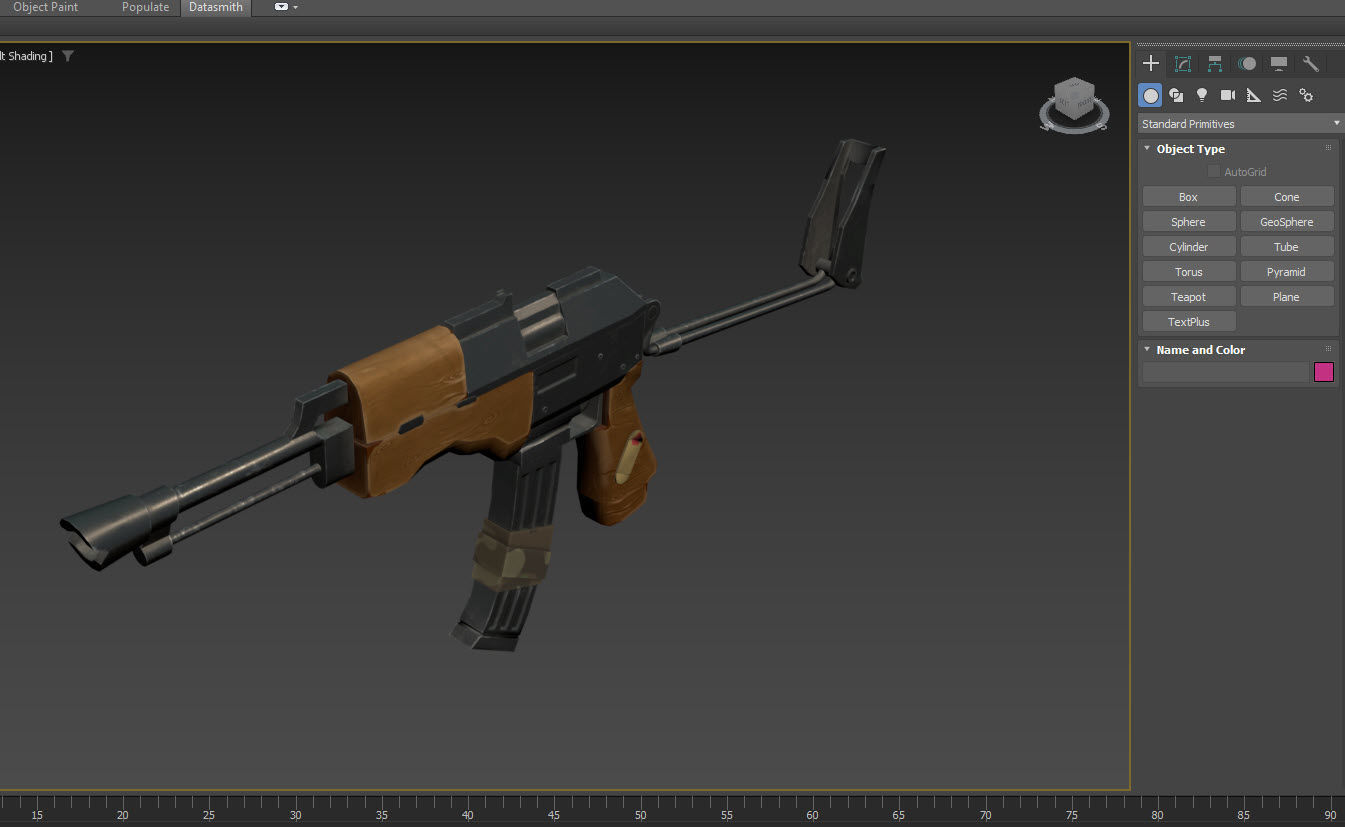Switch to the Object Paint tab
This screenshot has height=827, width=1345.
click(x=45, y=7)
